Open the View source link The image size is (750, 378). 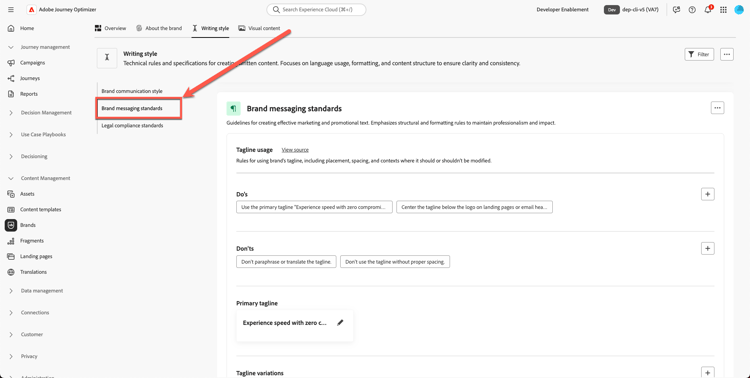point(295,150)
